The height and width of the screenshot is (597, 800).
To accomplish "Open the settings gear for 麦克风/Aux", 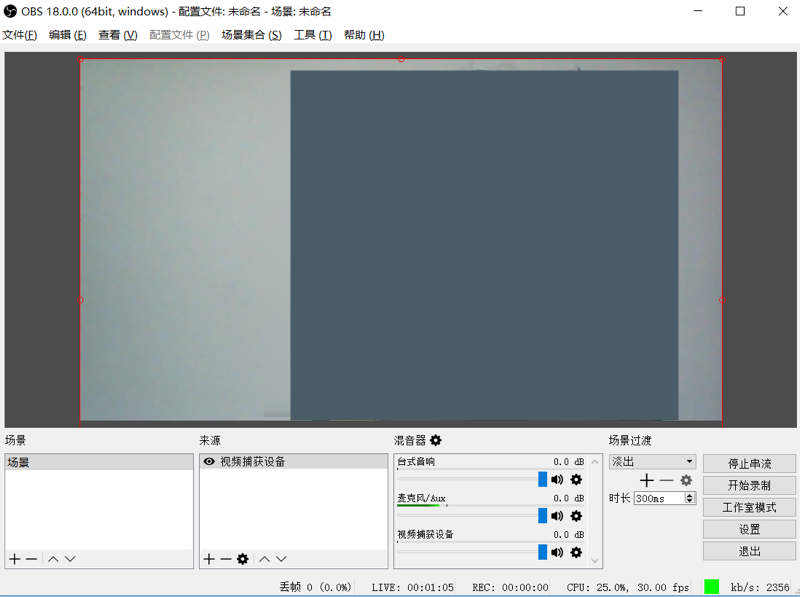I will 576,516.
